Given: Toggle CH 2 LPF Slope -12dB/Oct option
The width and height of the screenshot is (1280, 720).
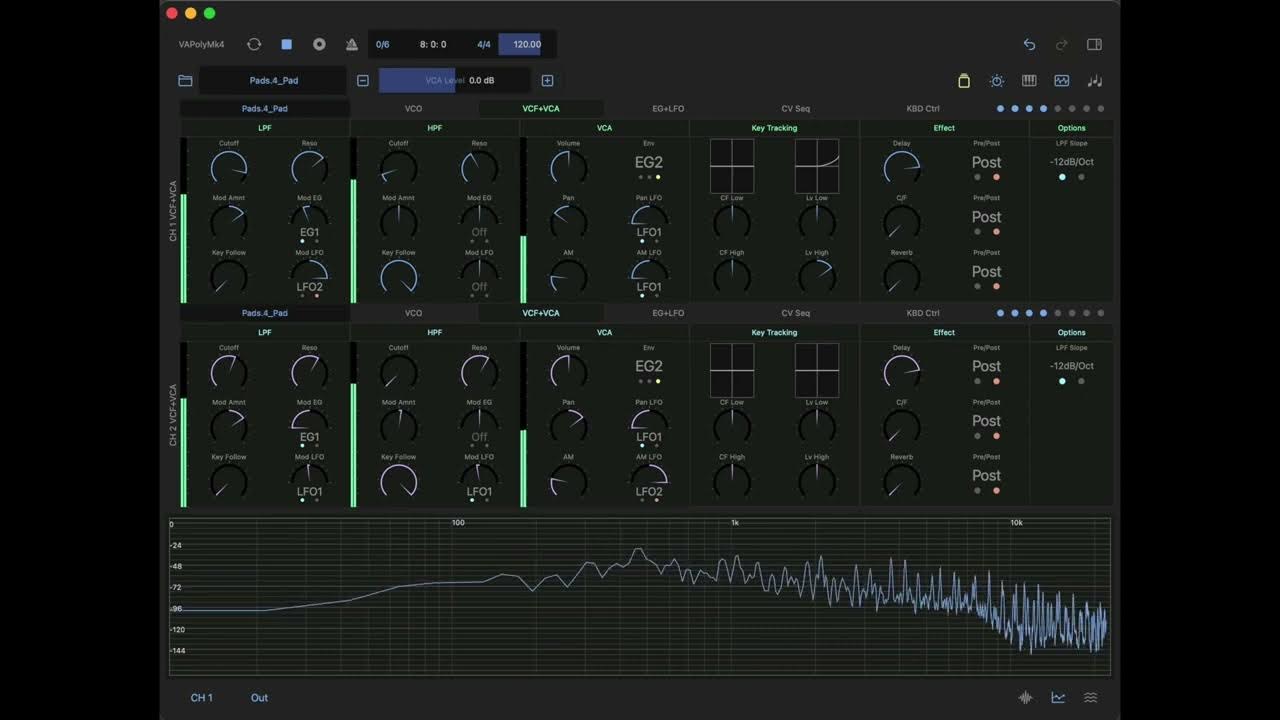Looking at the screenshot, I should (x=1071, y=366).
